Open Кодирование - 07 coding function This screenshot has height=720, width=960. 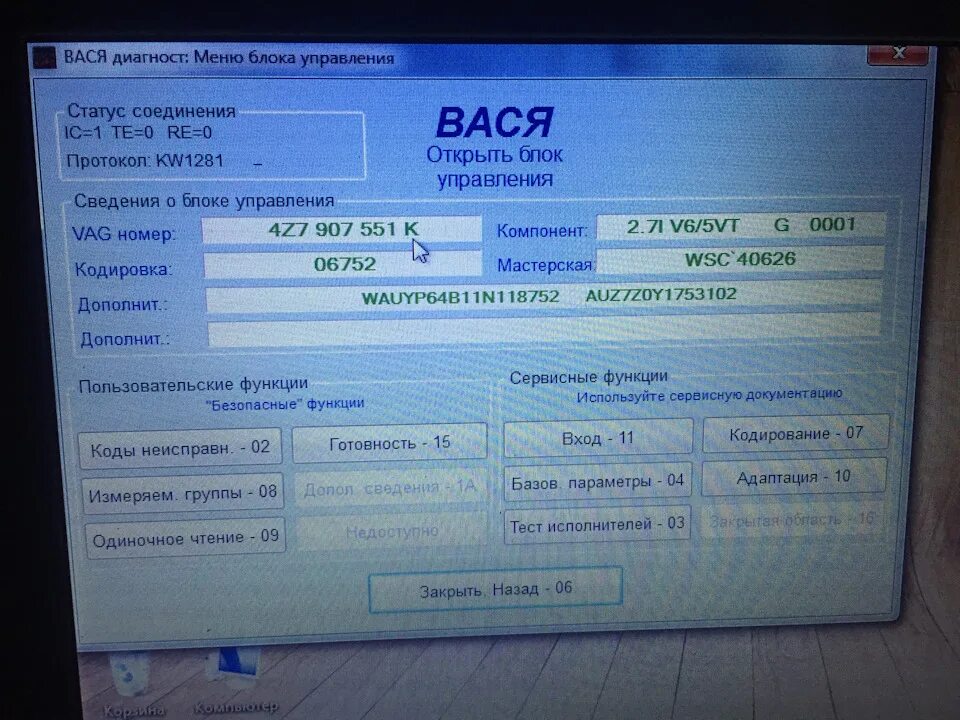pos(795,433)
